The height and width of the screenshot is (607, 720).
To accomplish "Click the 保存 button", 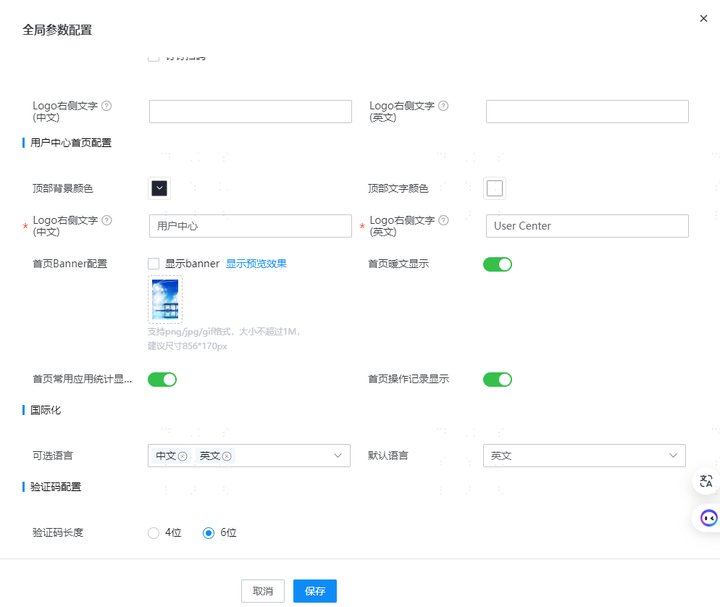I will click(x=315, y=591).
